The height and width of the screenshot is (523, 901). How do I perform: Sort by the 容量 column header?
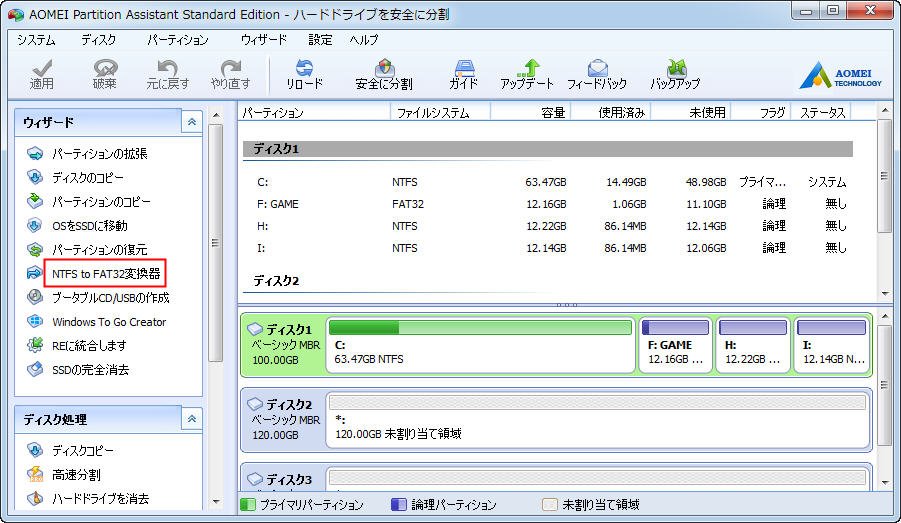[x=530, y=113]
